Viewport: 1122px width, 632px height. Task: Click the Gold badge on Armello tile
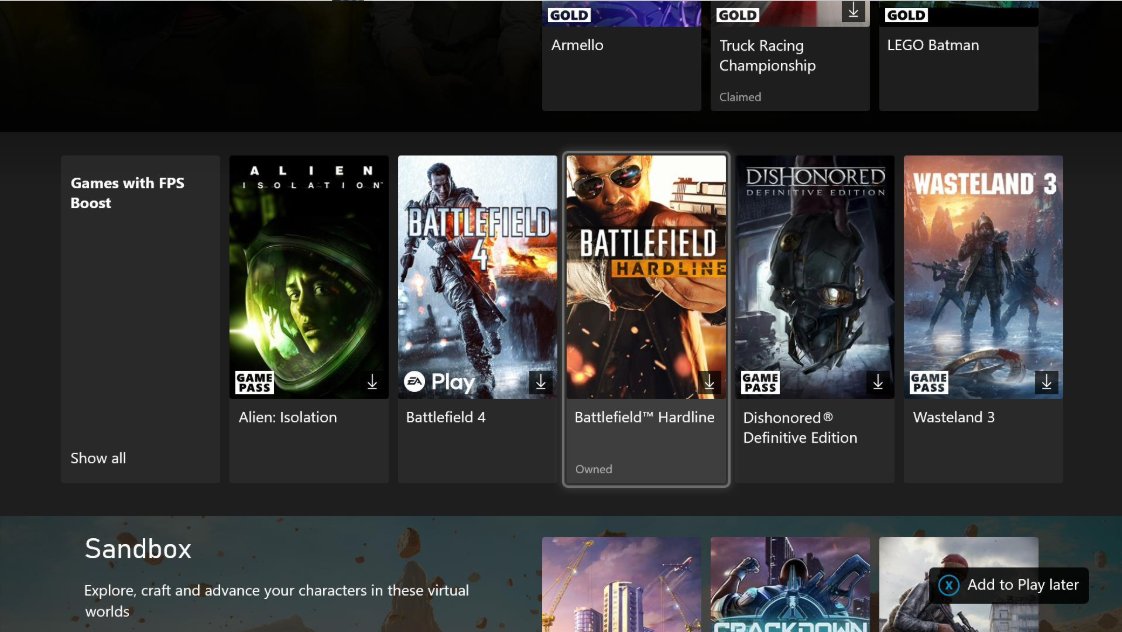569,15
